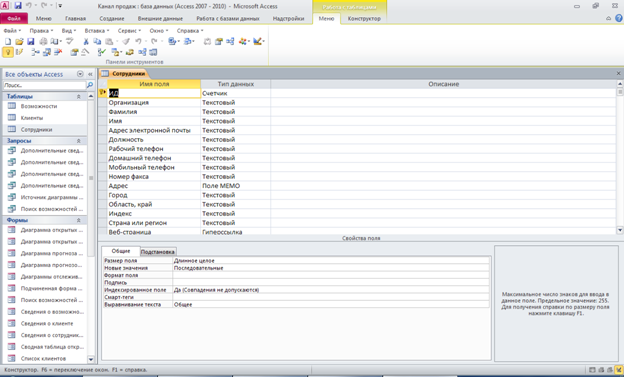624x377 pixels.
Task: Switch to the Внешние данные ribbon tab
Action: coord(160,18)
